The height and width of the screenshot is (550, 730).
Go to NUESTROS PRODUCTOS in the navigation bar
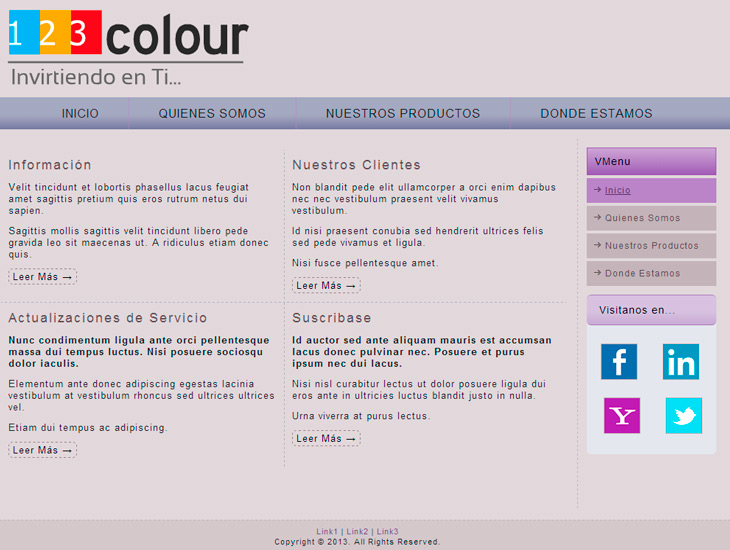click(x=403, y=114)
